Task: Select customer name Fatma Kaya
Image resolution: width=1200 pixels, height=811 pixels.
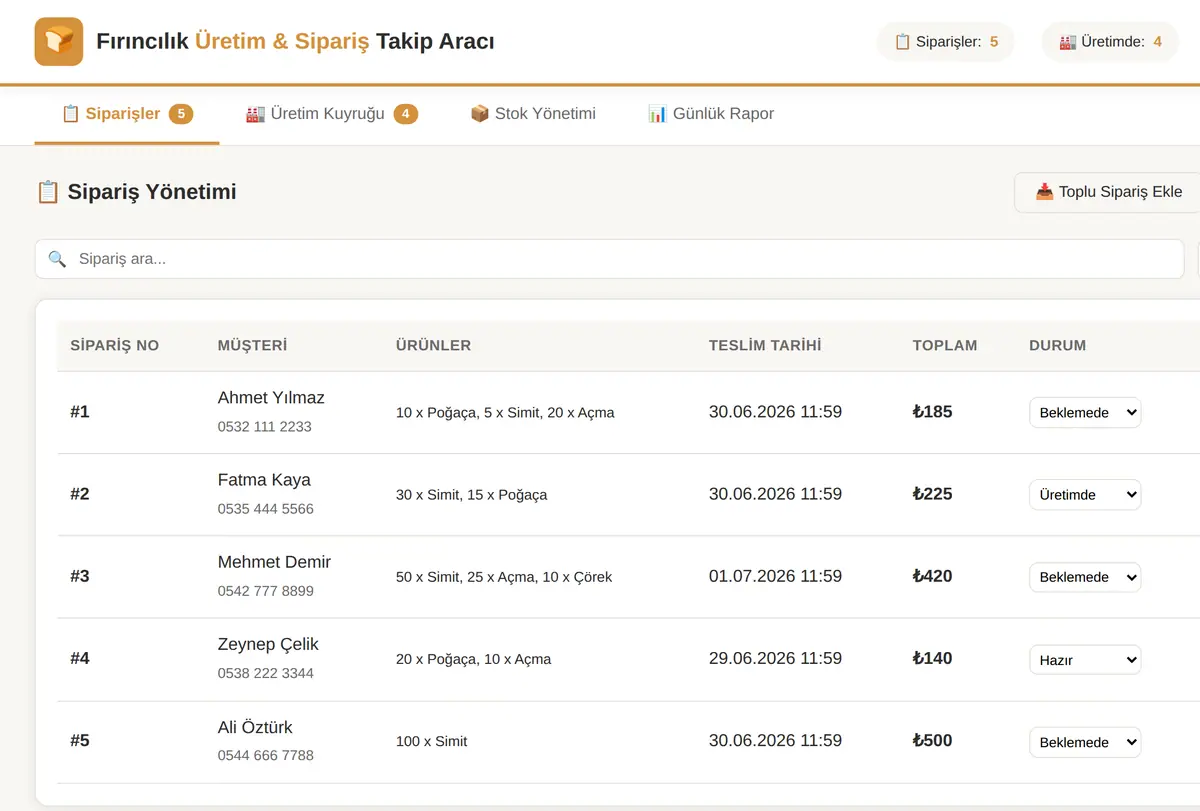Action: [x=264, y=480]
